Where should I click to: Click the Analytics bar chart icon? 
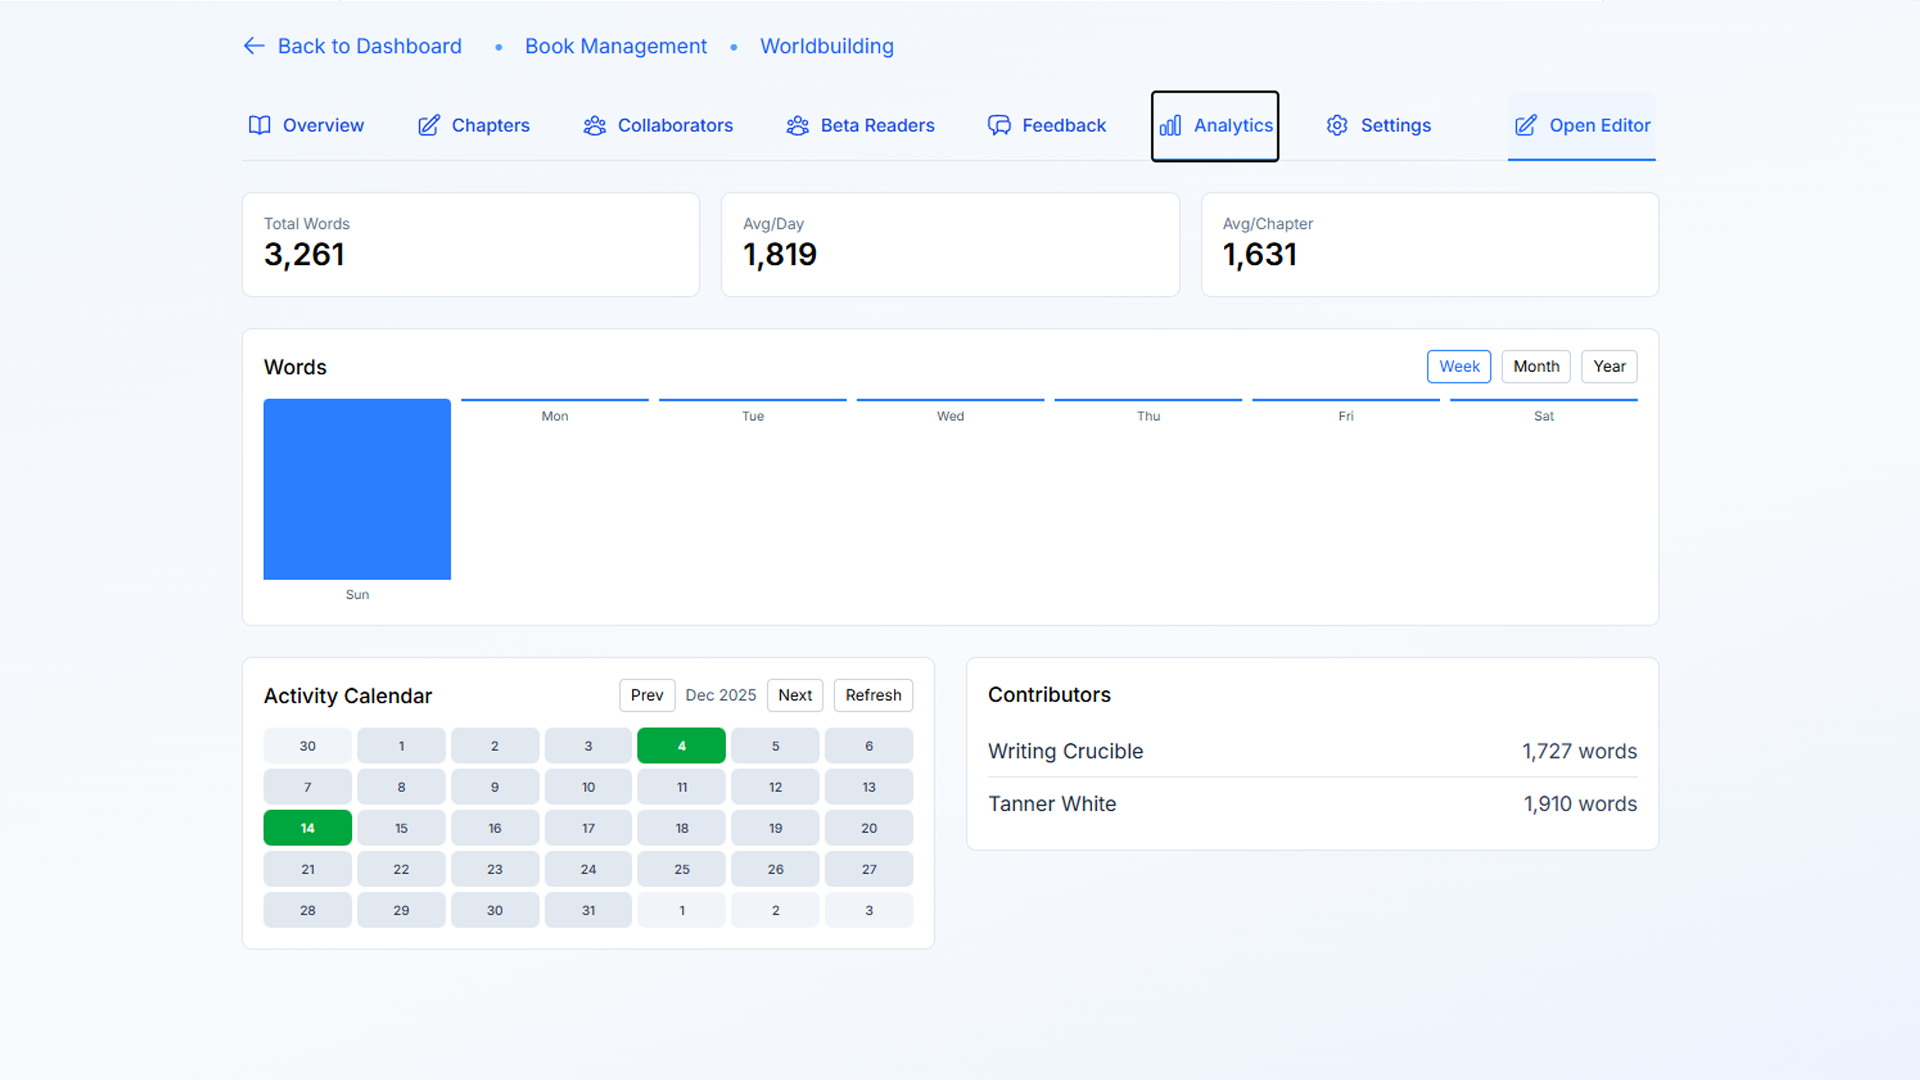[1170, 125]
